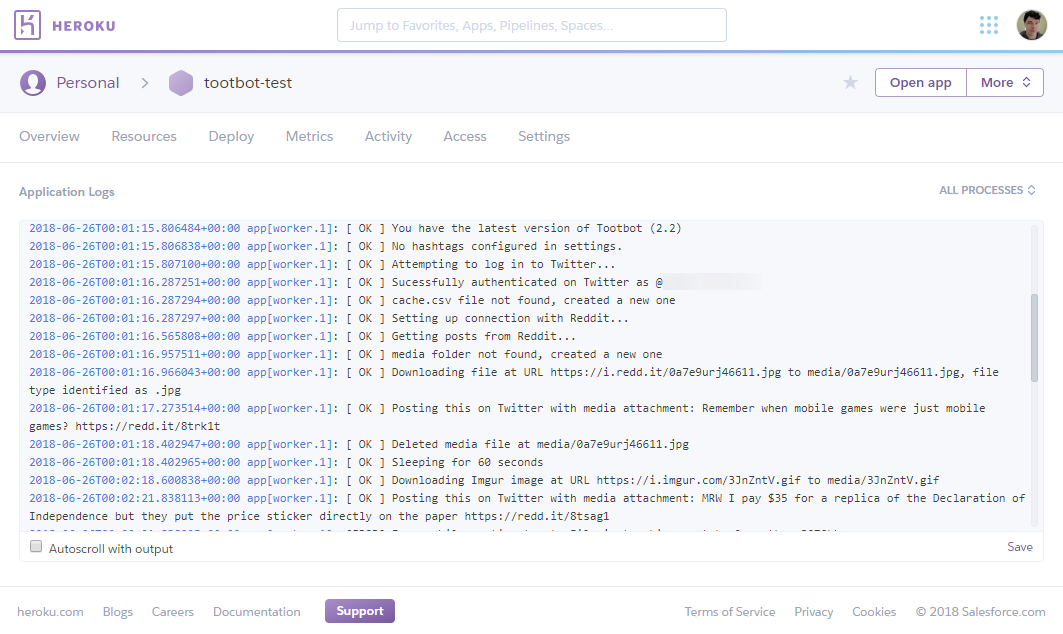Open the More actions dropdown
The width and height of the screenshot is (1063, 634).
click(1005, 83)
